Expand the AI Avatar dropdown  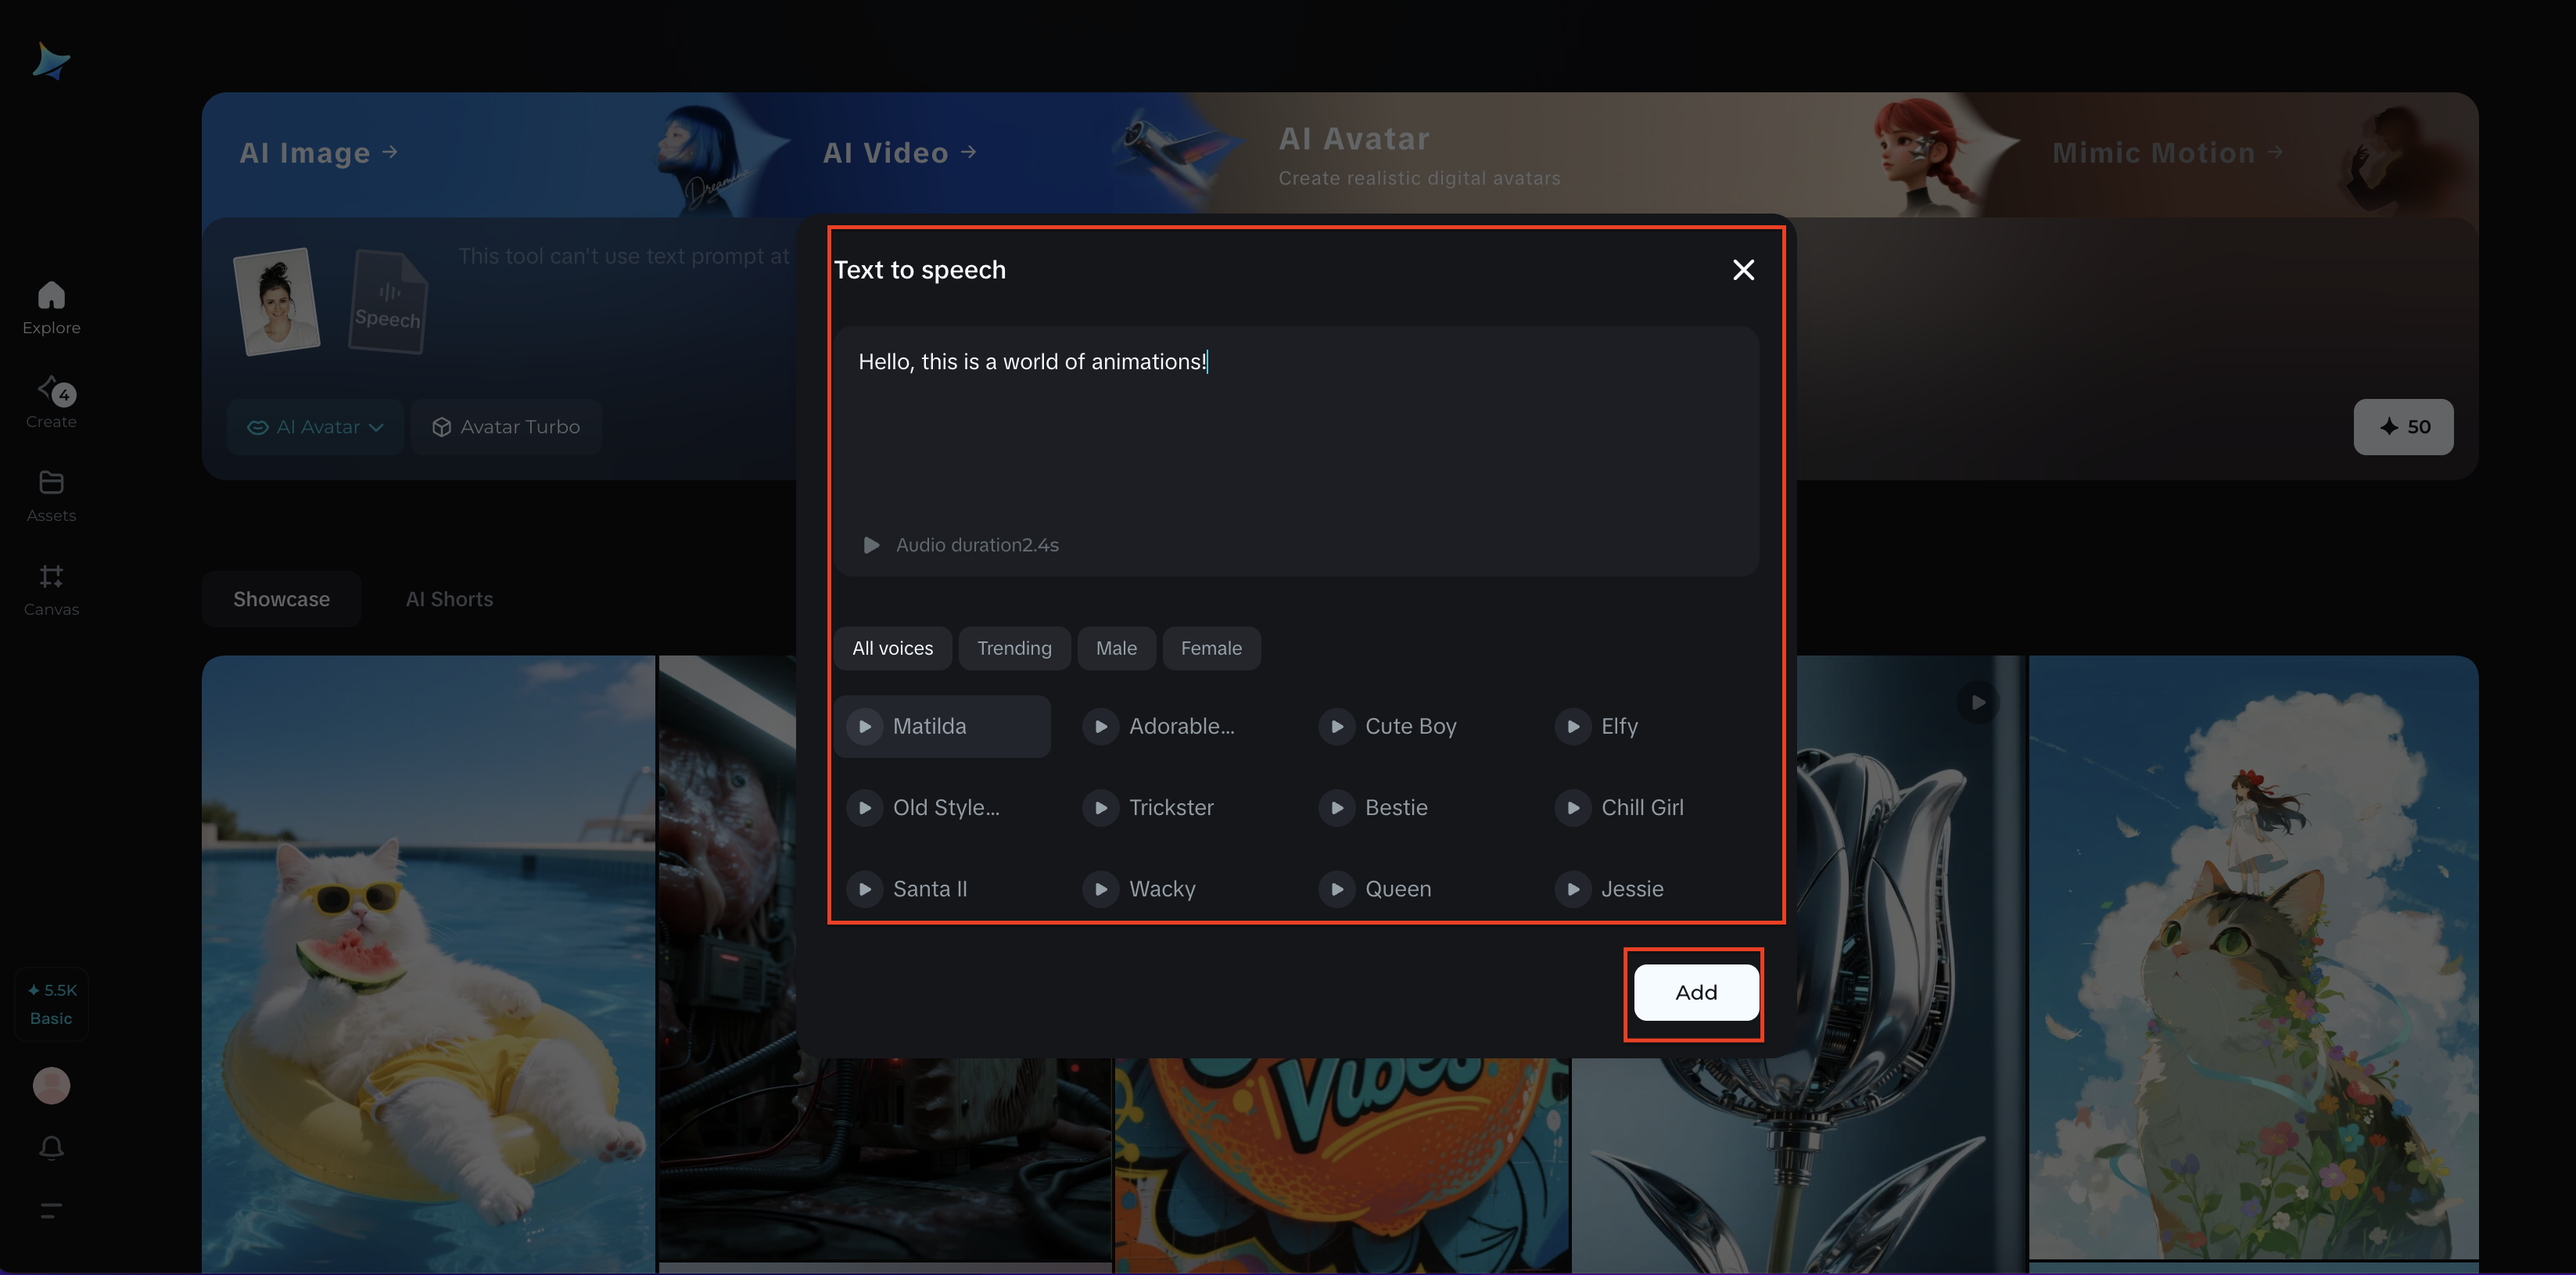[x=315, y=427]
